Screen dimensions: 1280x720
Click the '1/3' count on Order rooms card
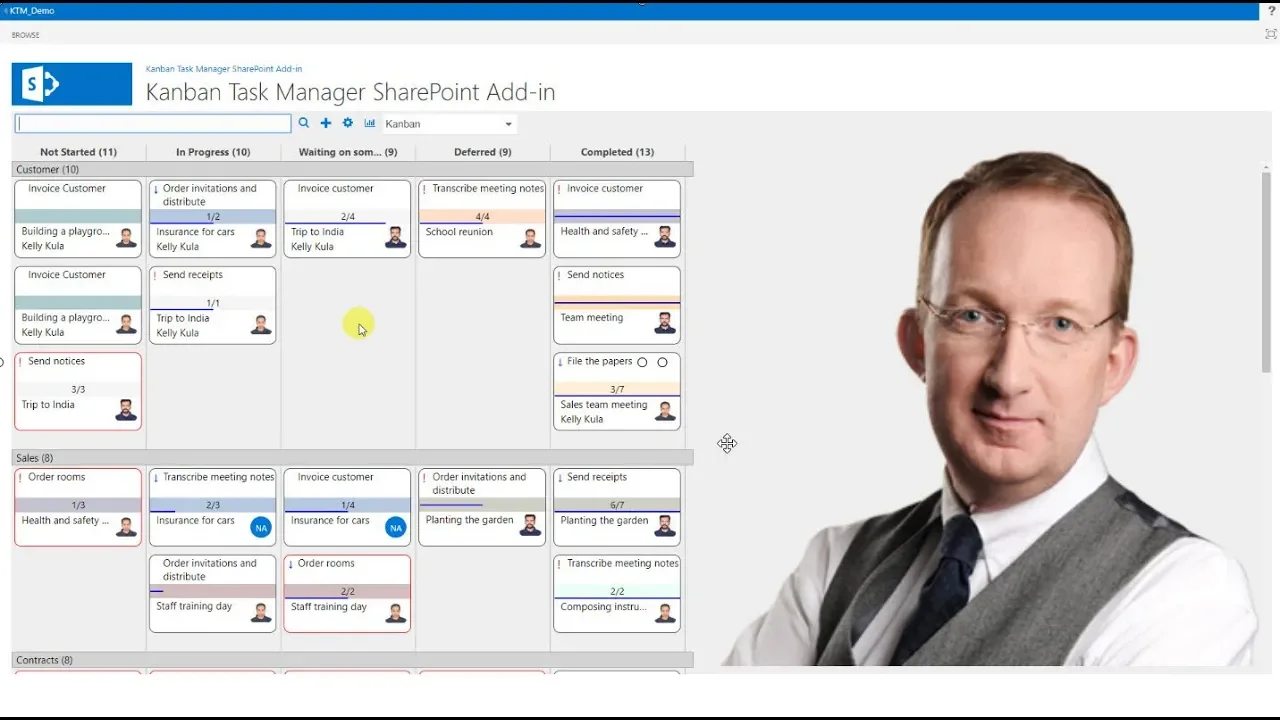pos(78,506)
